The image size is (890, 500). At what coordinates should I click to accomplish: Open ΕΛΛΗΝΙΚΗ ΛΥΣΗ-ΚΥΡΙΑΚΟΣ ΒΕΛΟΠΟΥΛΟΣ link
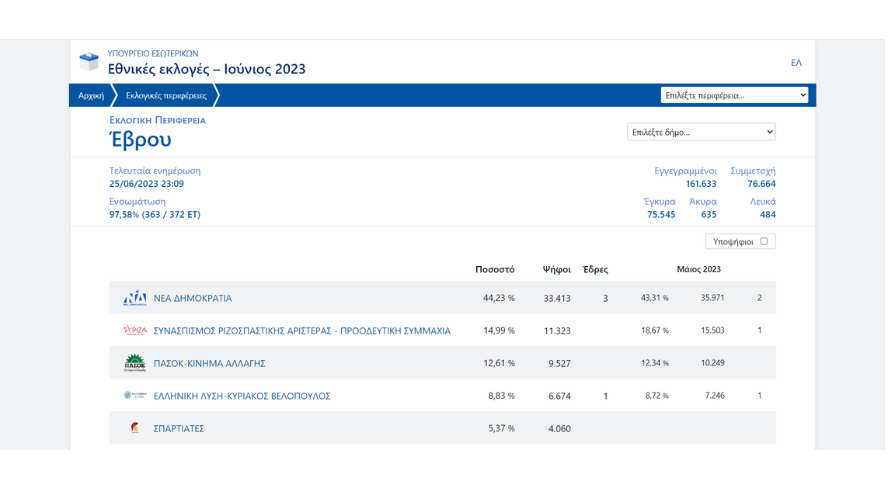pyautogui.click(x=241, y=396)
